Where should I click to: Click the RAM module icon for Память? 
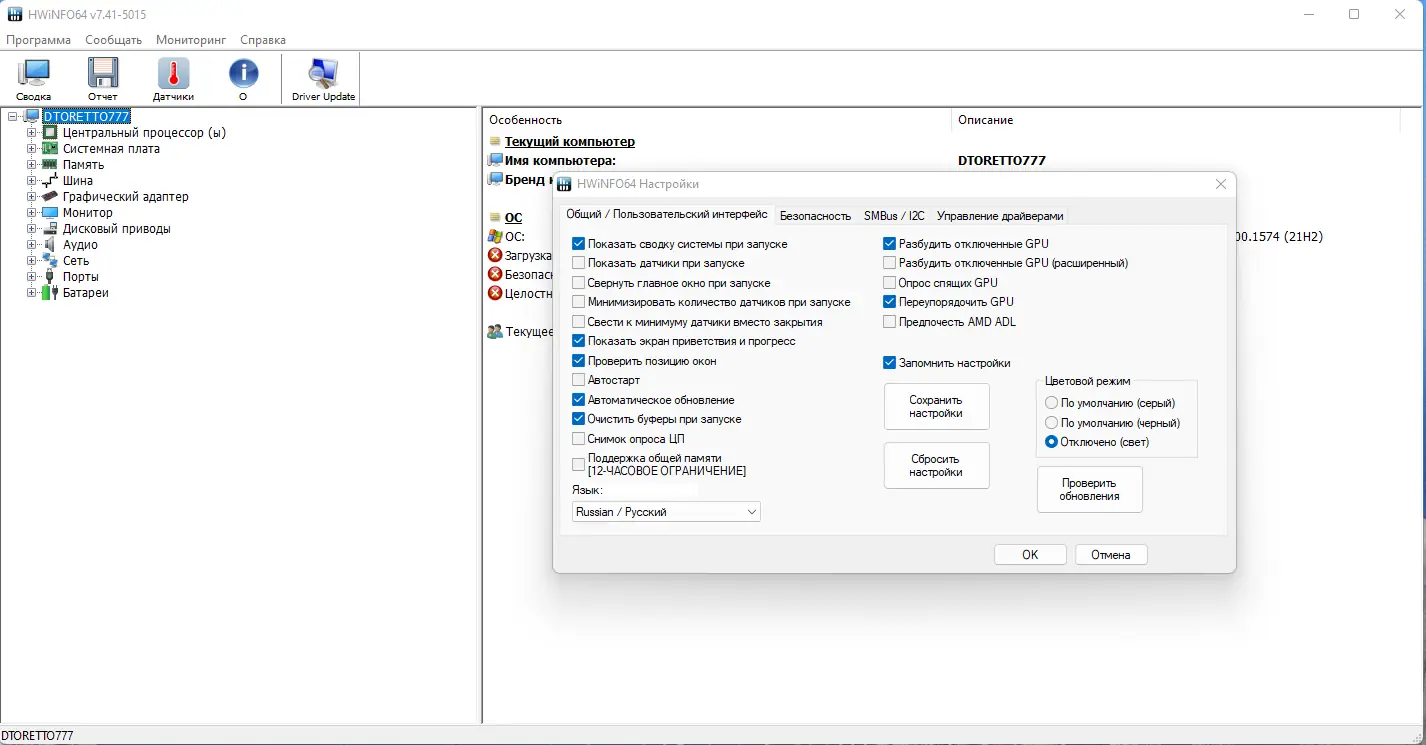pyautogui.click(x=50, y=165)
